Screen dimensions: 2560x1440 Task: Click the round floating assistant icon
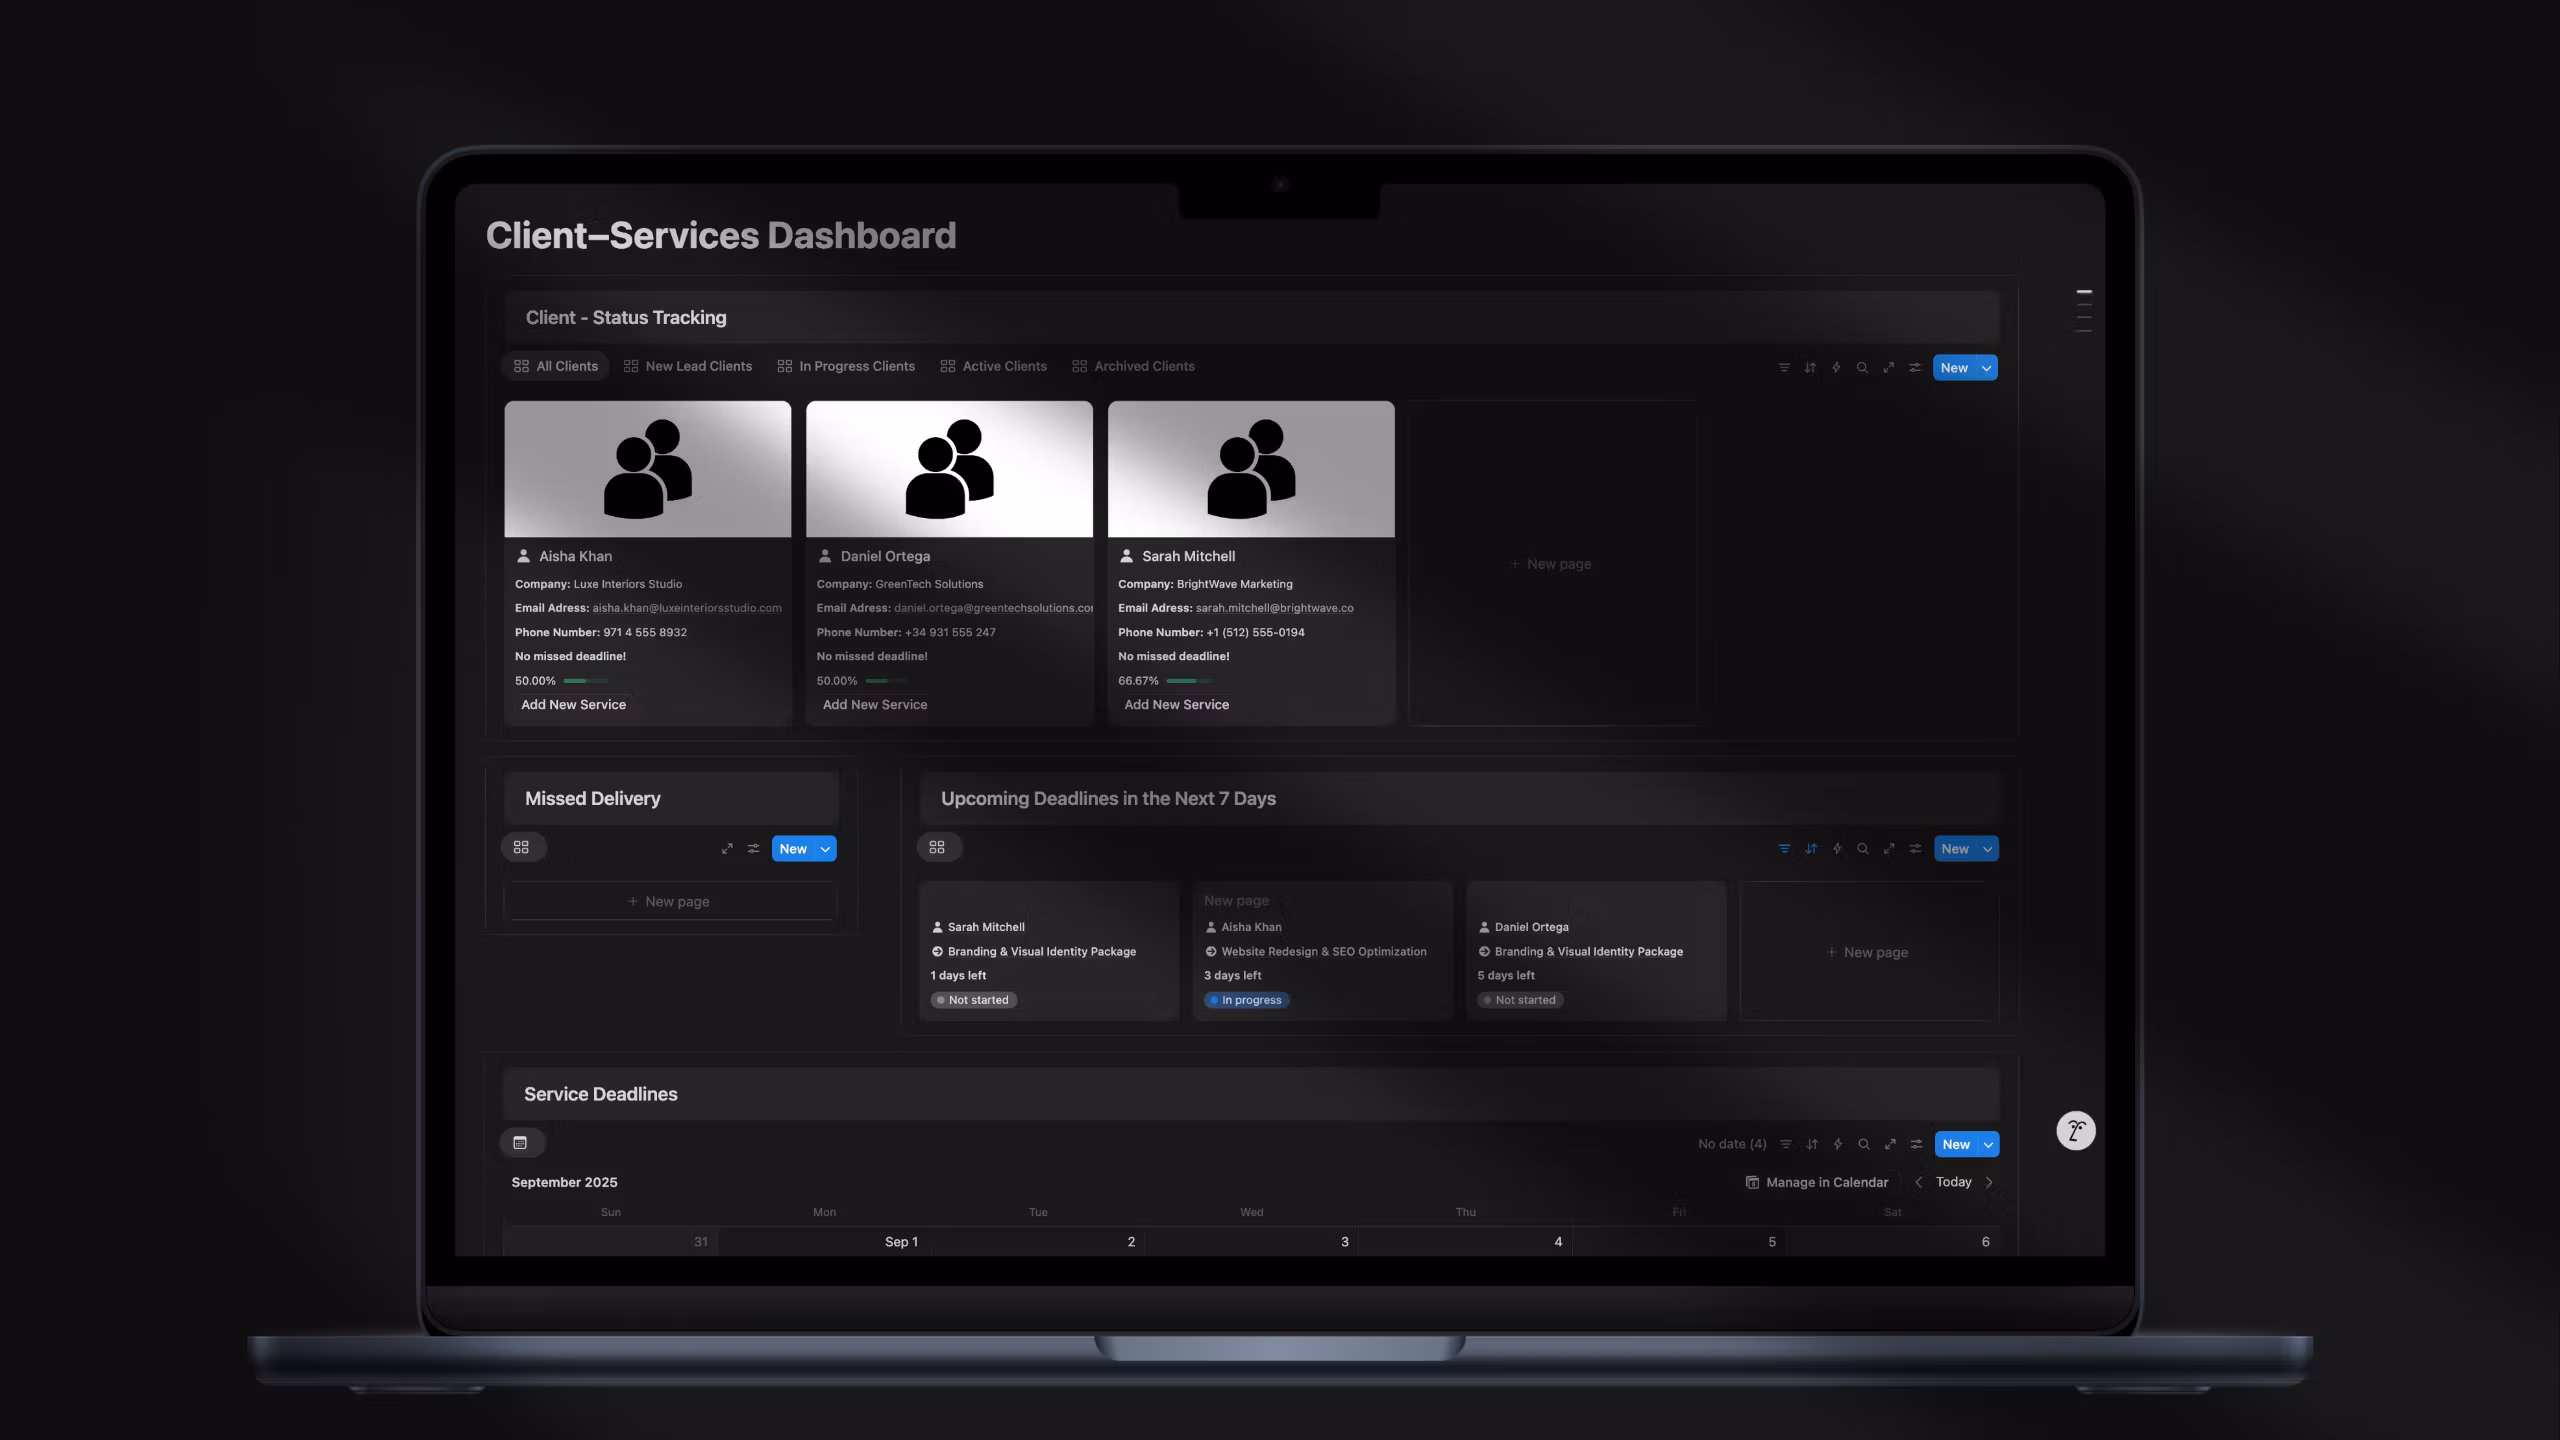coord(2075,1131)
